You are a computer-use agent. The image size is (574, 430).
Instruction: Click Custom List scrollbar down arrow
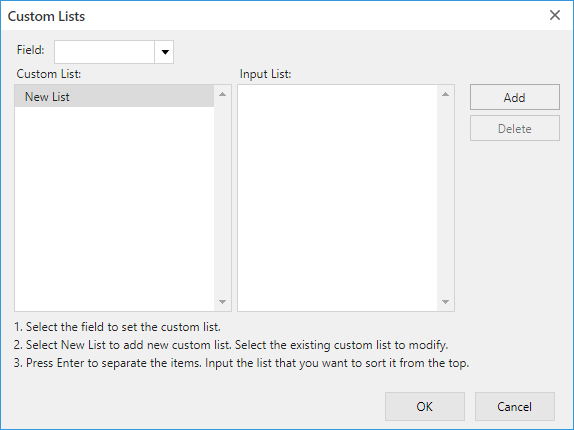tap(222, 302)
